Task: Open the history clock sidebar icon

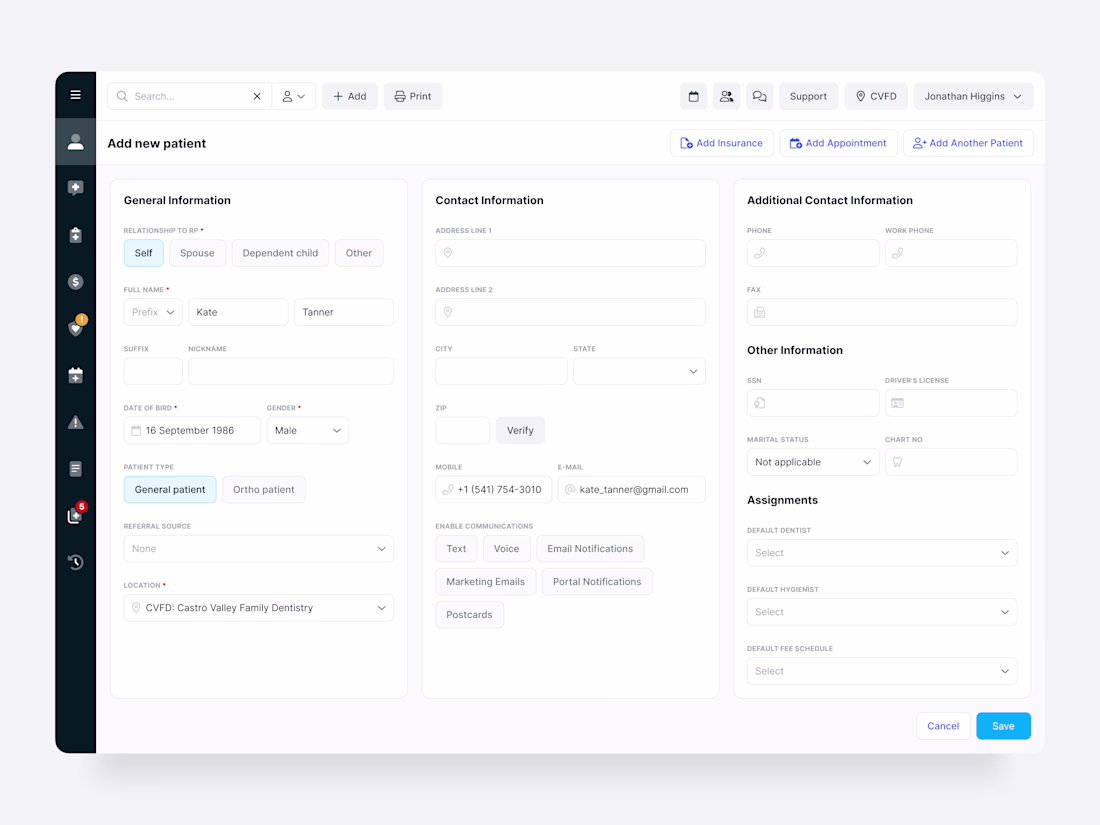Action: coord(75,562)
